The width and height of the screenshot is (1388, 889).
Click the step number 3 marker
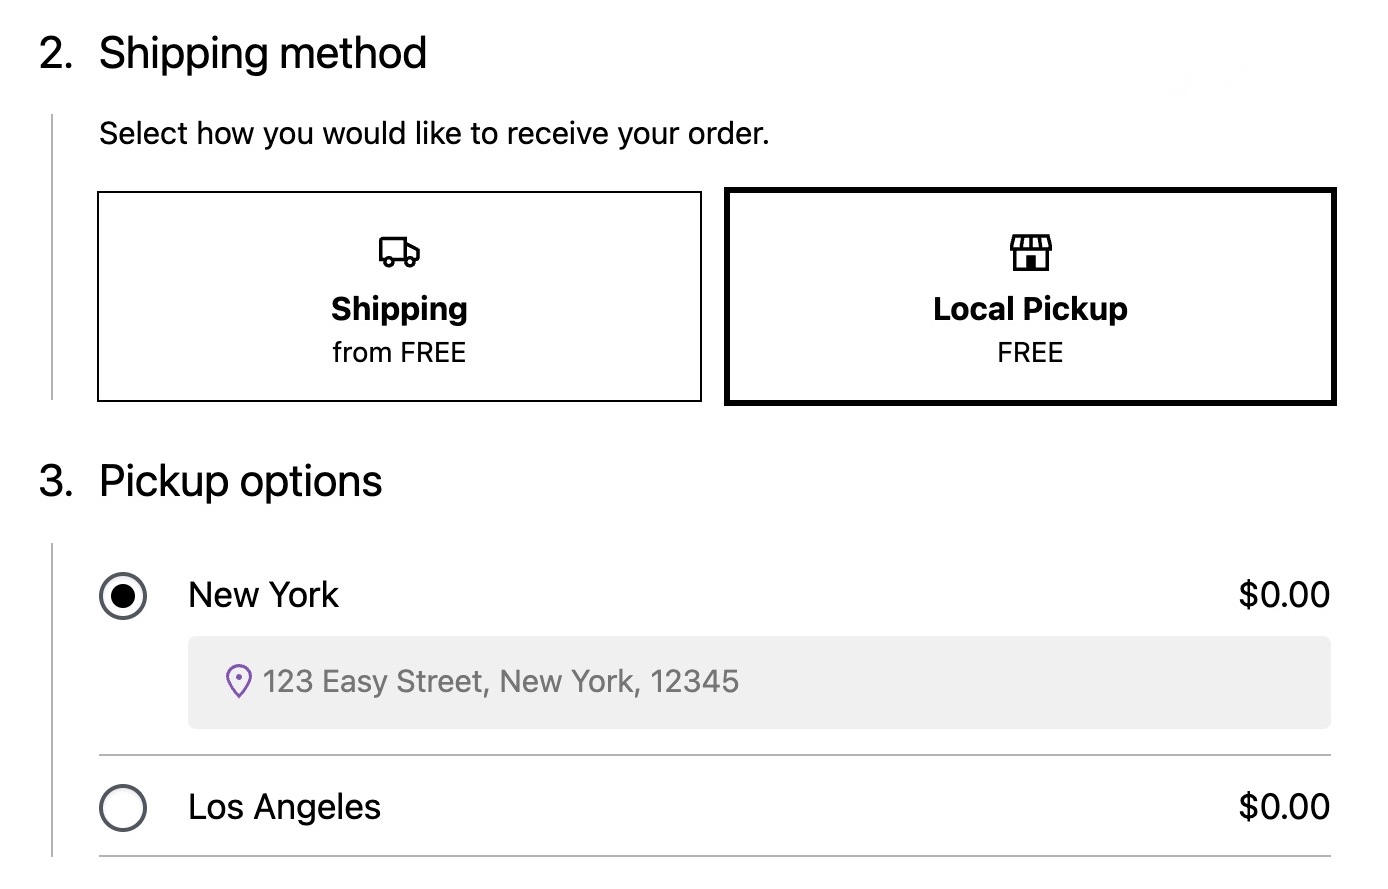[56, 481]
